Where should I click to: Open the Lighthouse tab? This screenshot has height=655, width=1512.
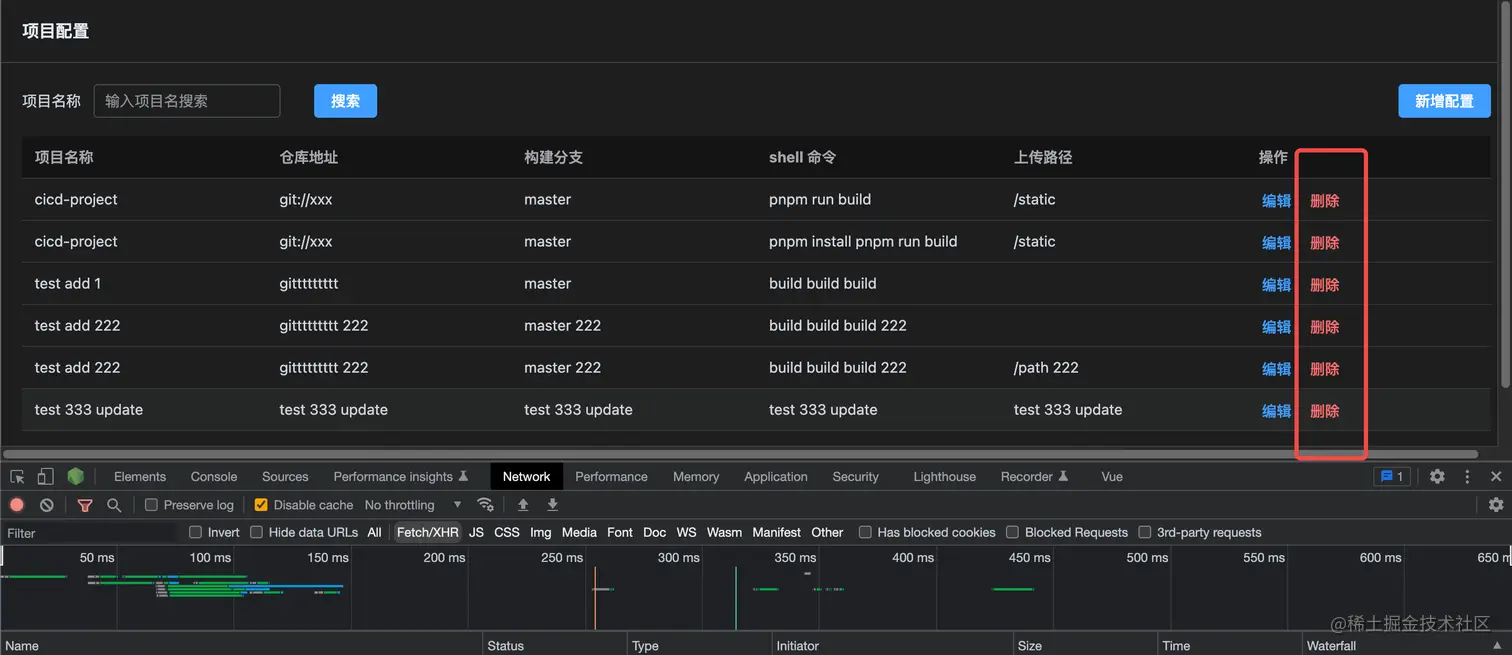point(944,477)
